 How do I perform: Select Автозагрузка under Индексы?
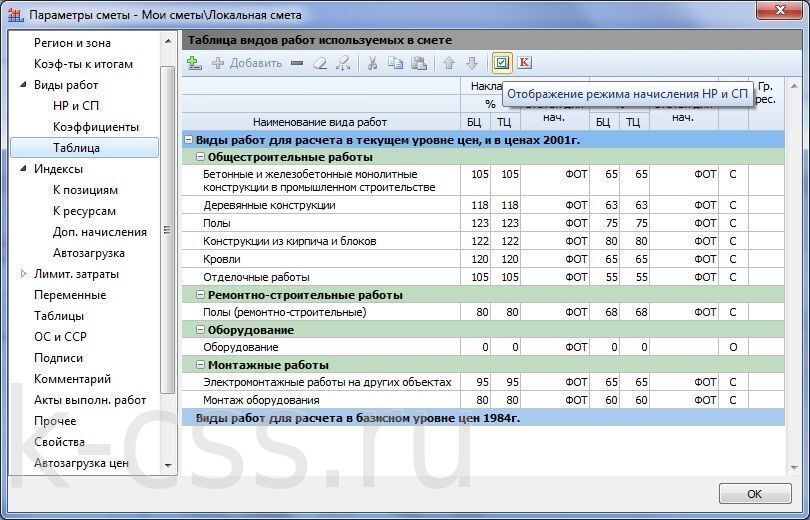tap(88, 253)
